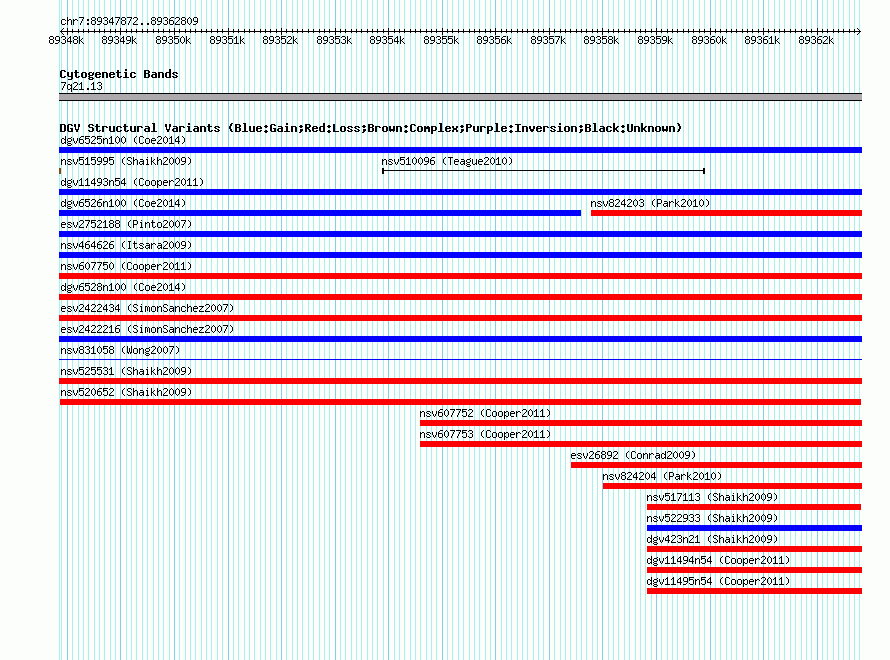Click the grey 7q21.13 cytoband bar

click(x=460, y=97)
